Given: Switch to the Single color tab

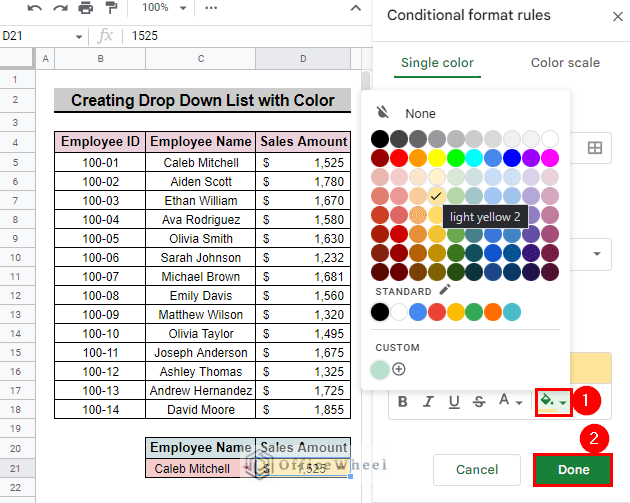Looking at the screenshot, I should pos(437,63).
